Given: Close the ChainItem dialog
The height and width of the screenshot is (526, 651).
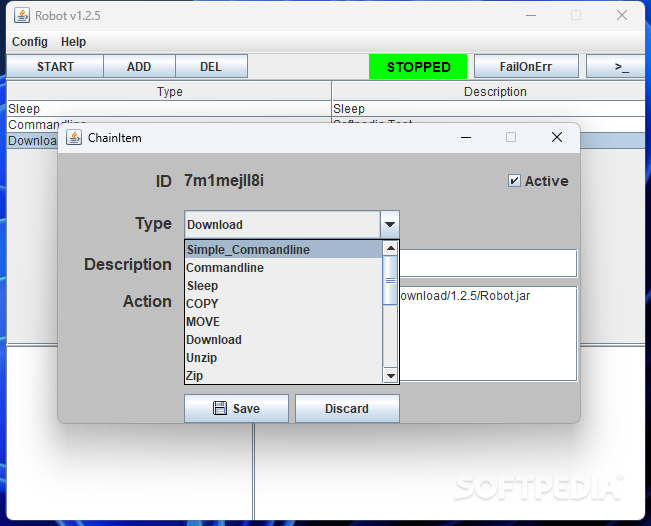Looking at the screenshot, I should 557,137.
